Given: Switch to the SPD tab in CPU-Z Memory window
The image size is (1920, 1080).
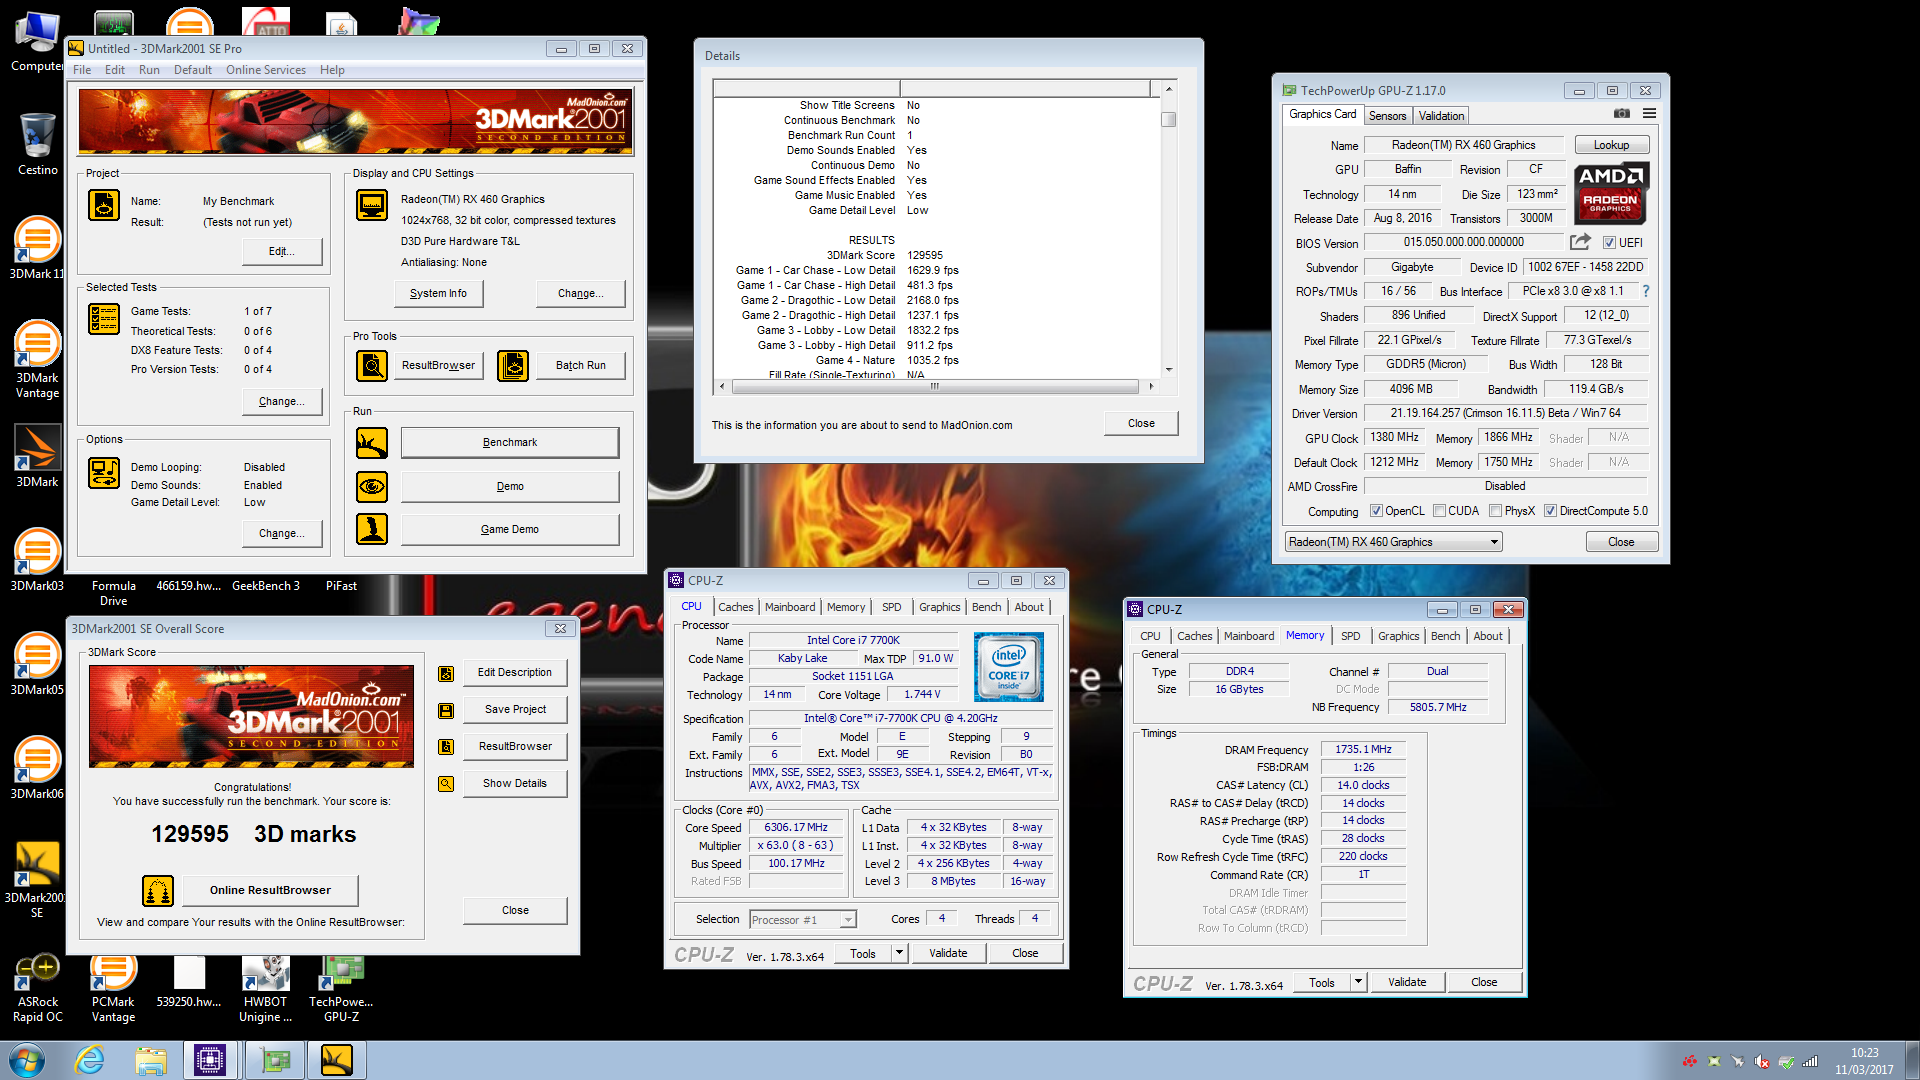Looking at the screenshot, I should pos(1350,636).
